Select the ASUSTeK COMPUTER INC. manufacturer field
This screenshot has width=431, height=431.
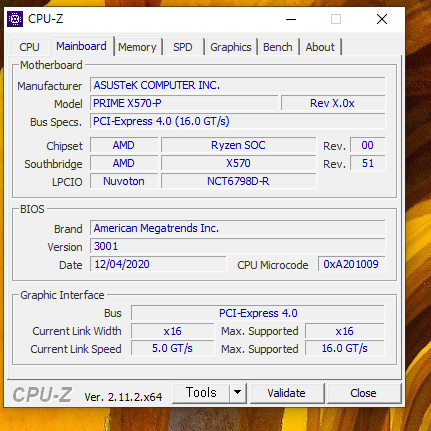click(237, 85)
